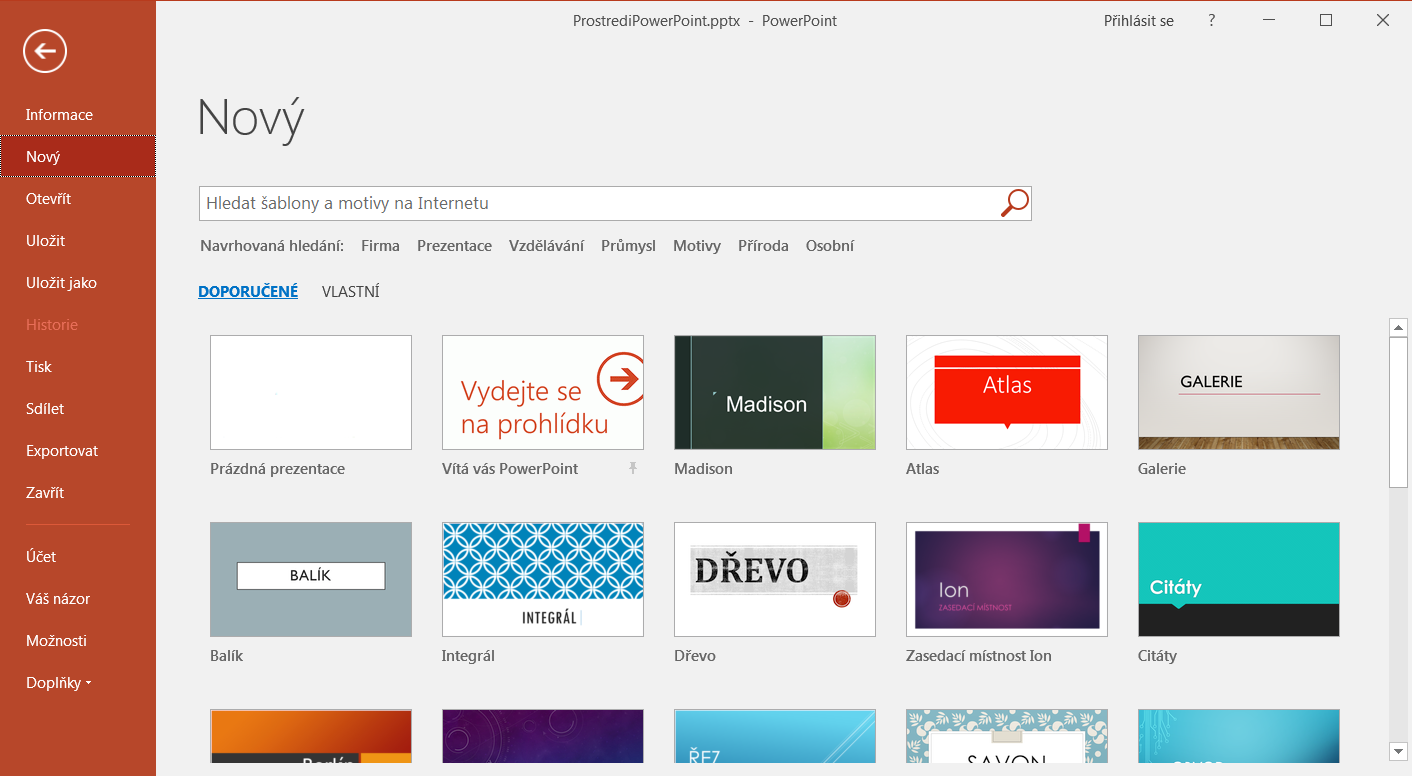Select the Prázdná prezentace thumbnail
Viewport: 1412px width, 776px height.
pos(311,392)
